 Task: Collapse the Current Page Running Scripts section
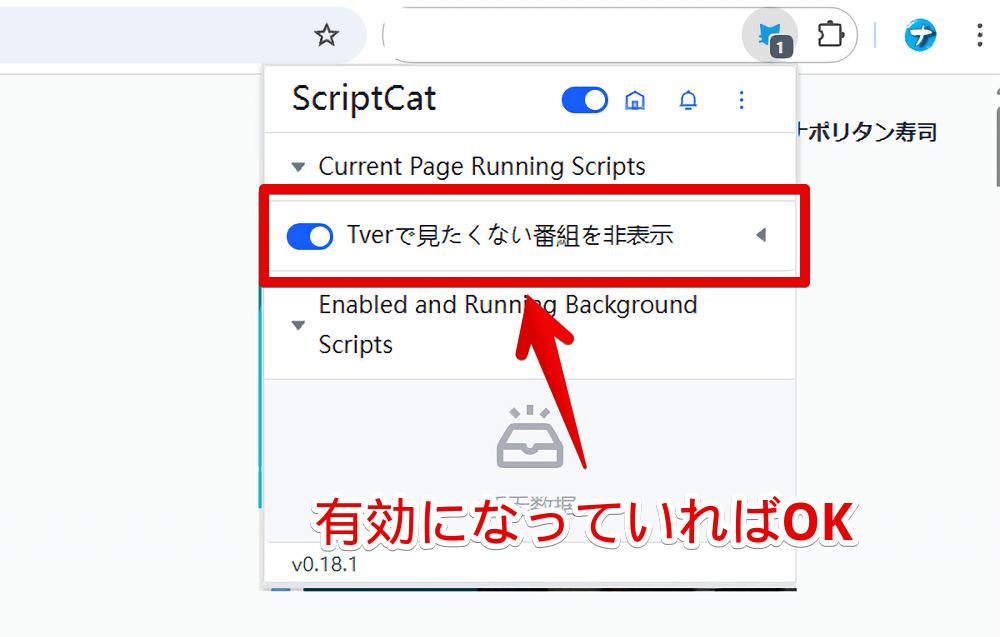coord(298,168)
